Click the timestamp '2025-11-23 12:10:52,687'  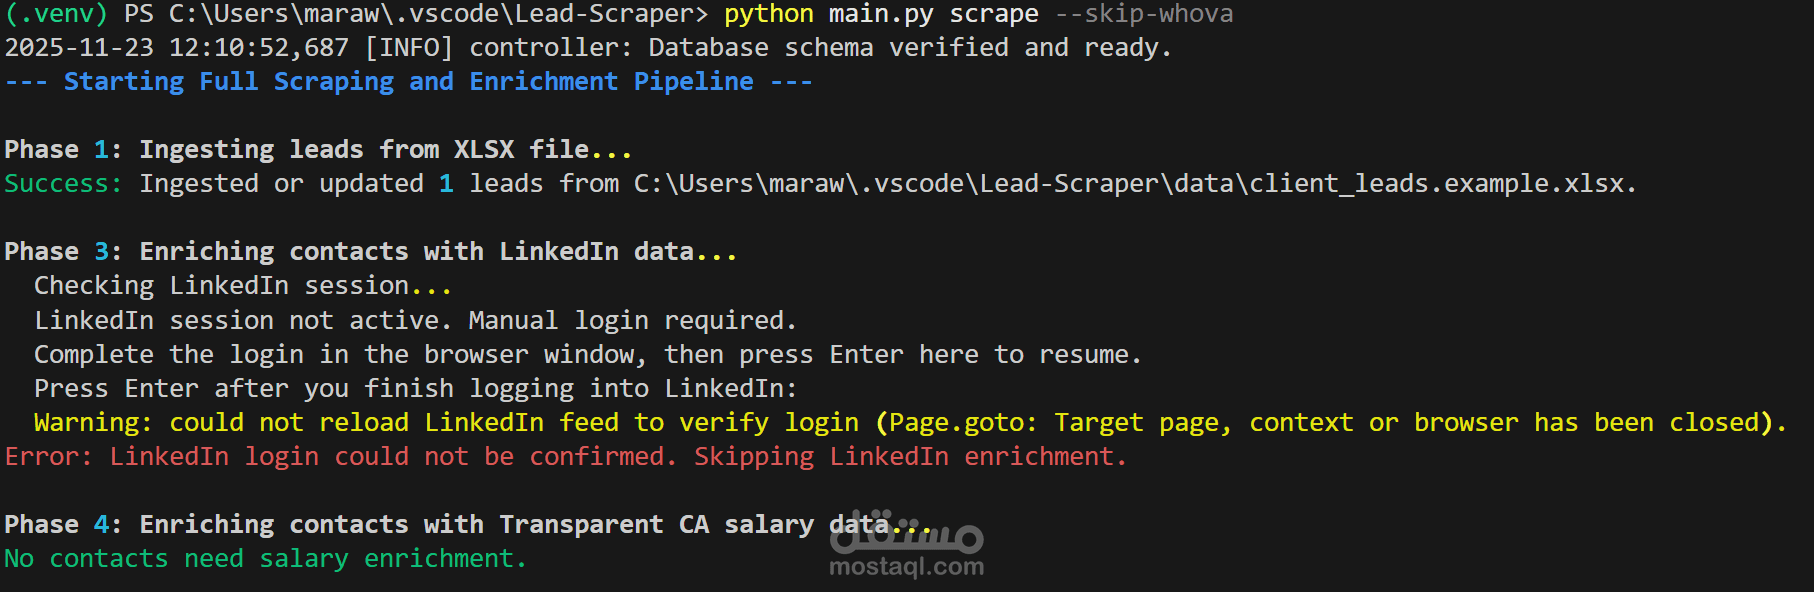pyautogui.click(x=177, y=48)
